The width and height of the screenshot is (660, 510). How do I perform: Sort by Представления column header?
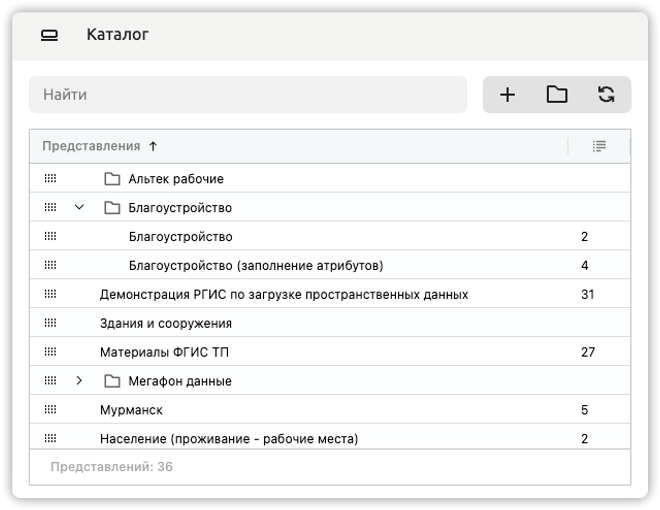(x=91, y=146)
